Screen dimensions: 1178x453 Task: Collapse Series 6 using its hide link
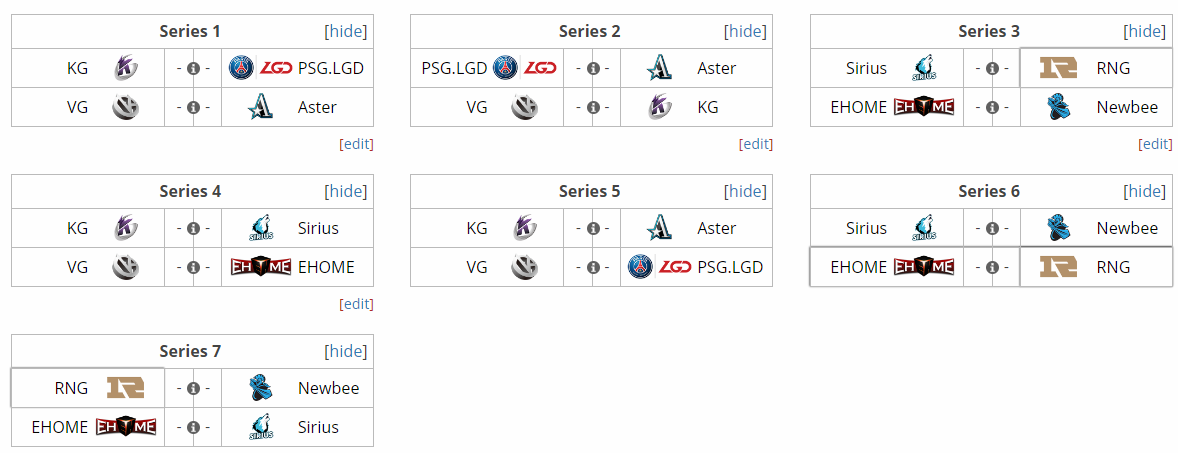1145,192
